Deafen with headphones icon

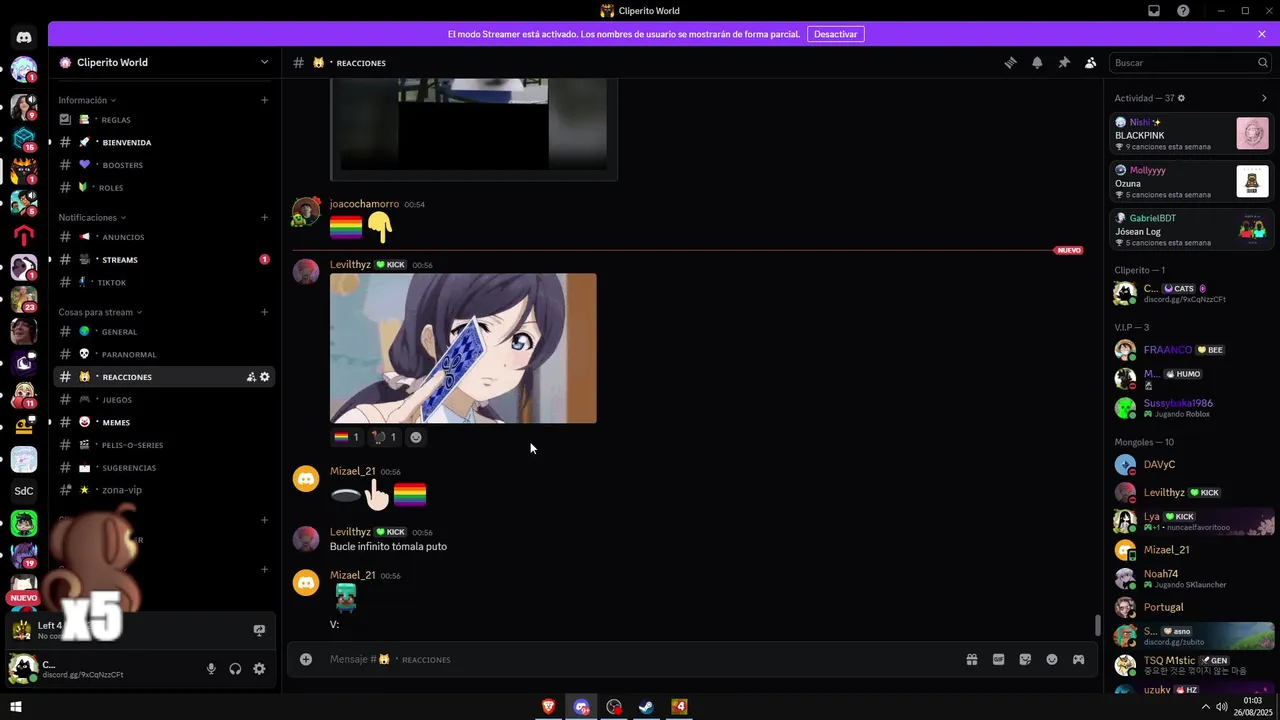(x=235, y=669)
